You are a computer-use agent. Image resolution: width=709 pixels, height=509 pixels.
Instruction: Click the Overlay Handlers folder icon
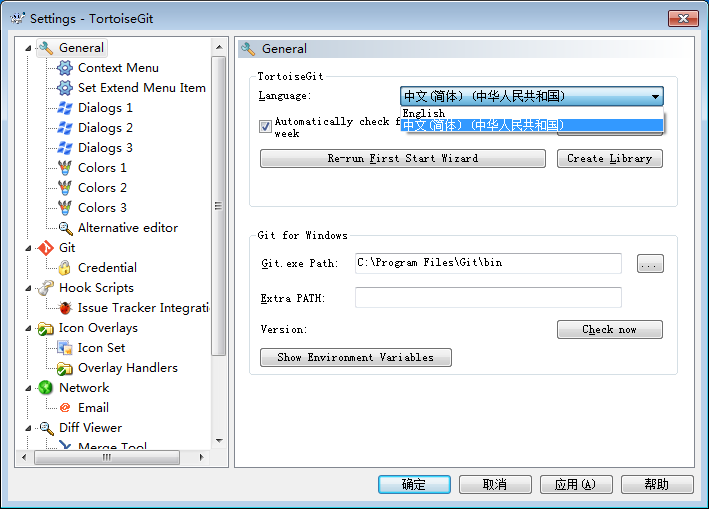pos(65,368)
